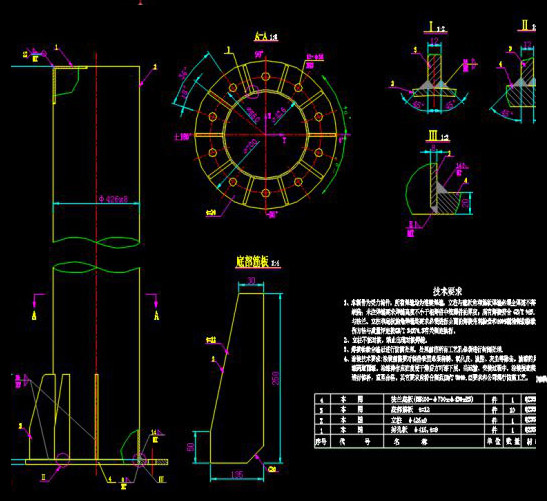The image size is (547, 501).
Task: Click the detail III view title
Action: pos(437,136)
